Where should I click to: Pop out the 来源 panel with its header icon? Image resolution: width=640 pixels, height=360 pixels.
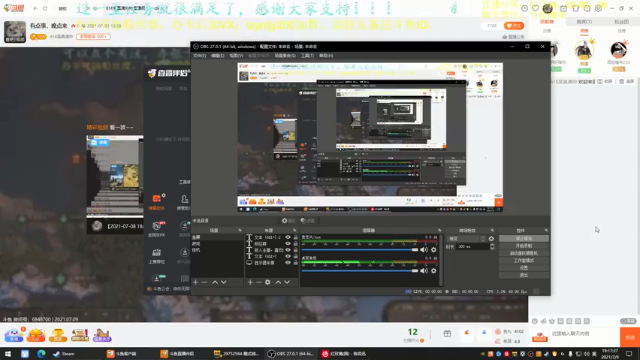[x=295, y=231]
